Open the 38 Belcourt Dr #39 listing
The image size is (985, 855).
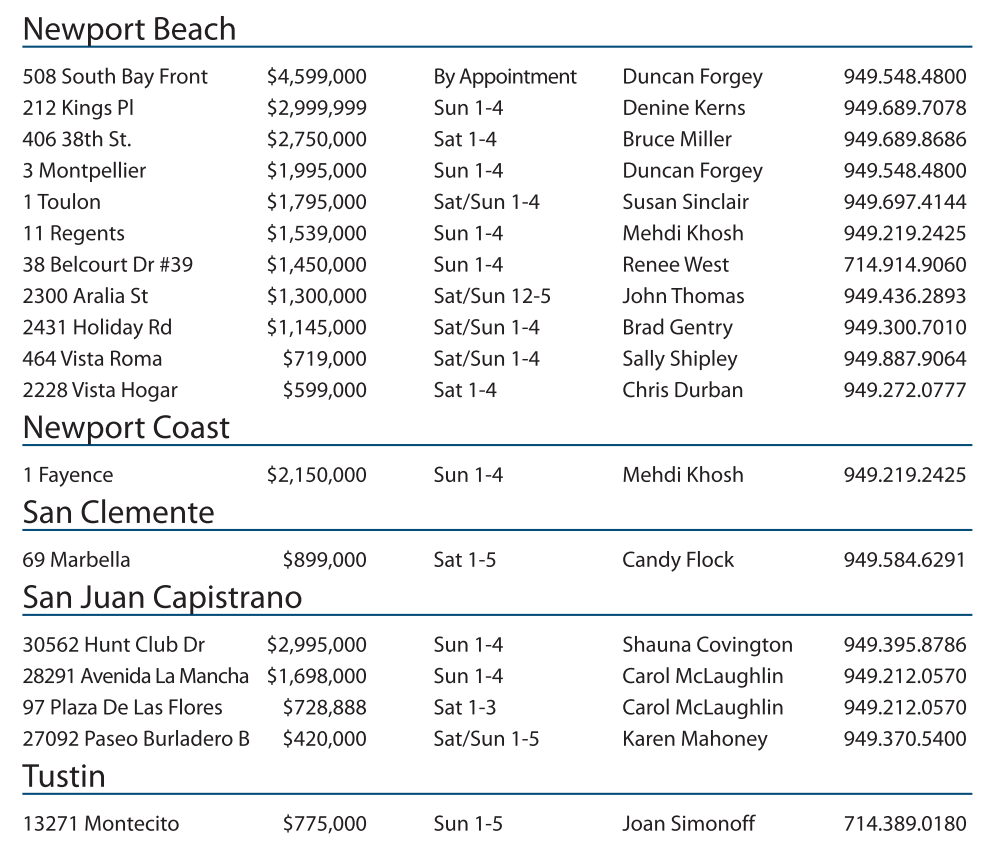coord(108,265)
